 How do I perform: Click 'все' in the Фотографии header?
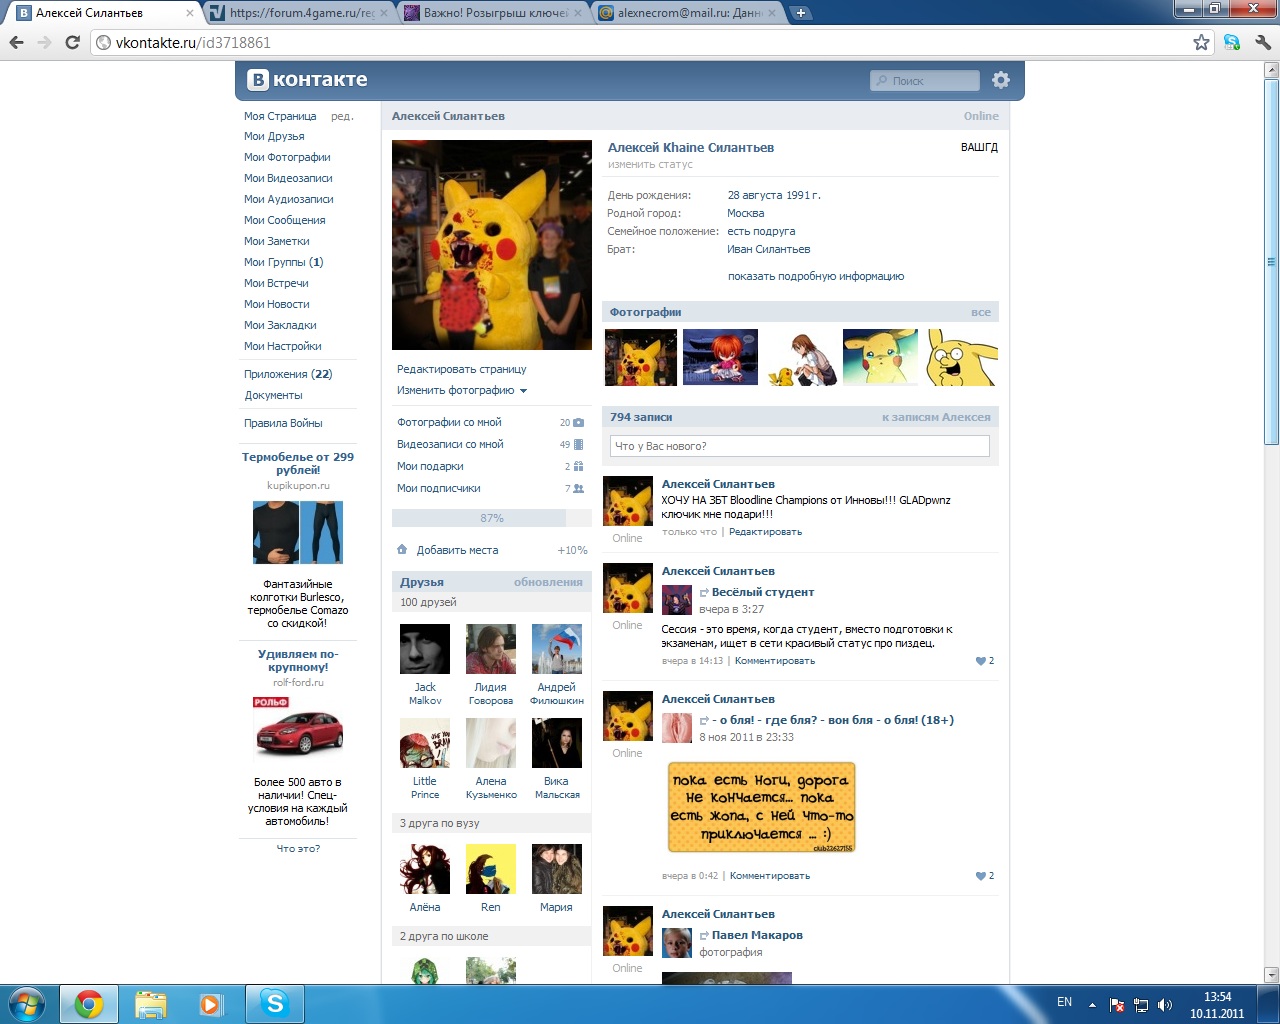pos(981,312)
